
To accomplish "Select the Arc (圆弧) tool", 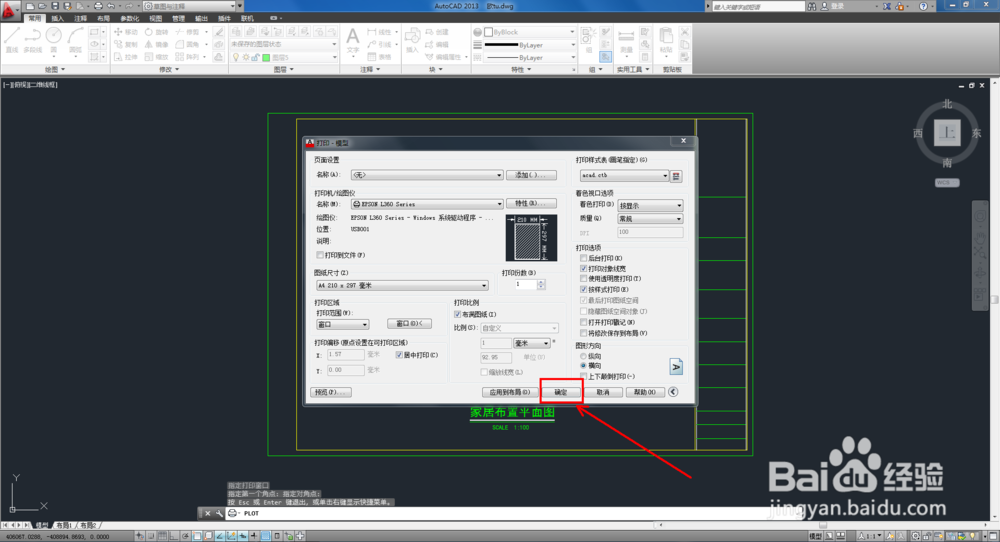I will coord(76,40).
